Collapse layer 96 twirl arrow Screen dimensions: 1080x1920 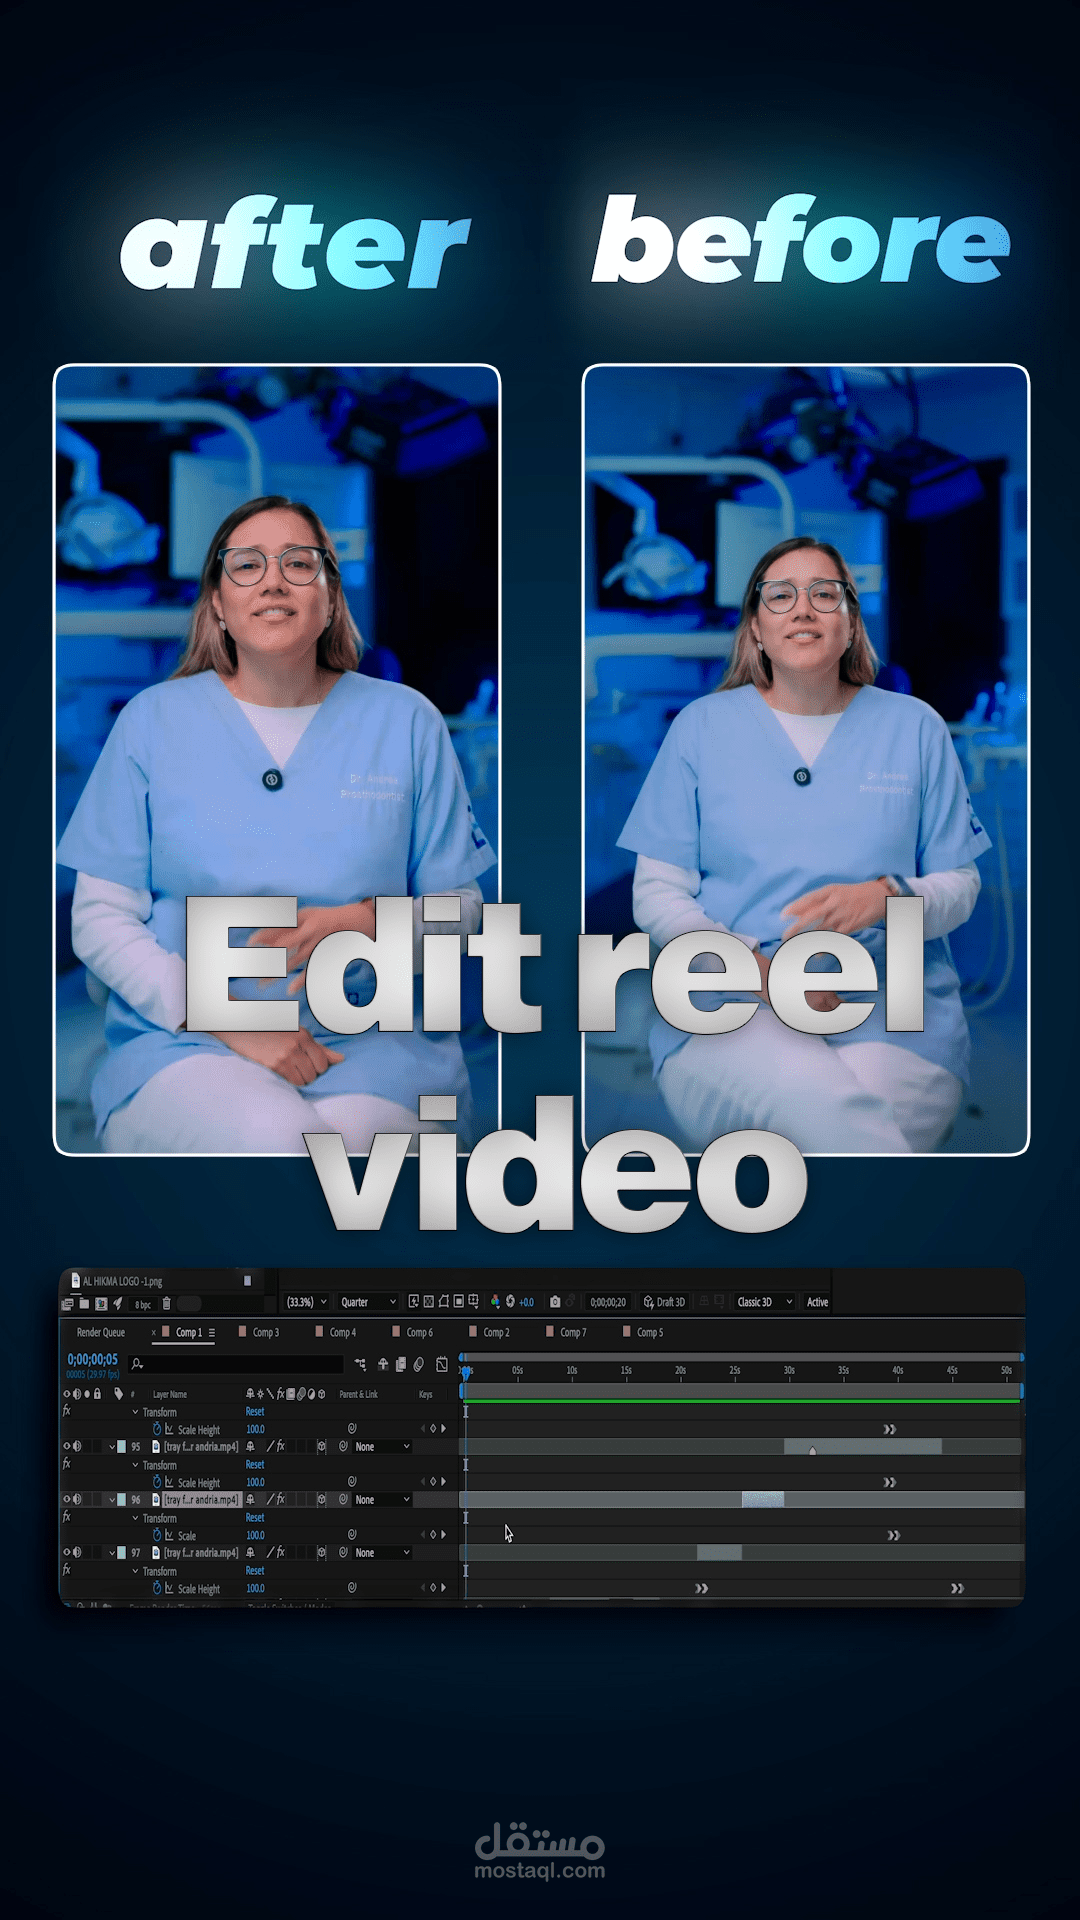pos(112,1499)
